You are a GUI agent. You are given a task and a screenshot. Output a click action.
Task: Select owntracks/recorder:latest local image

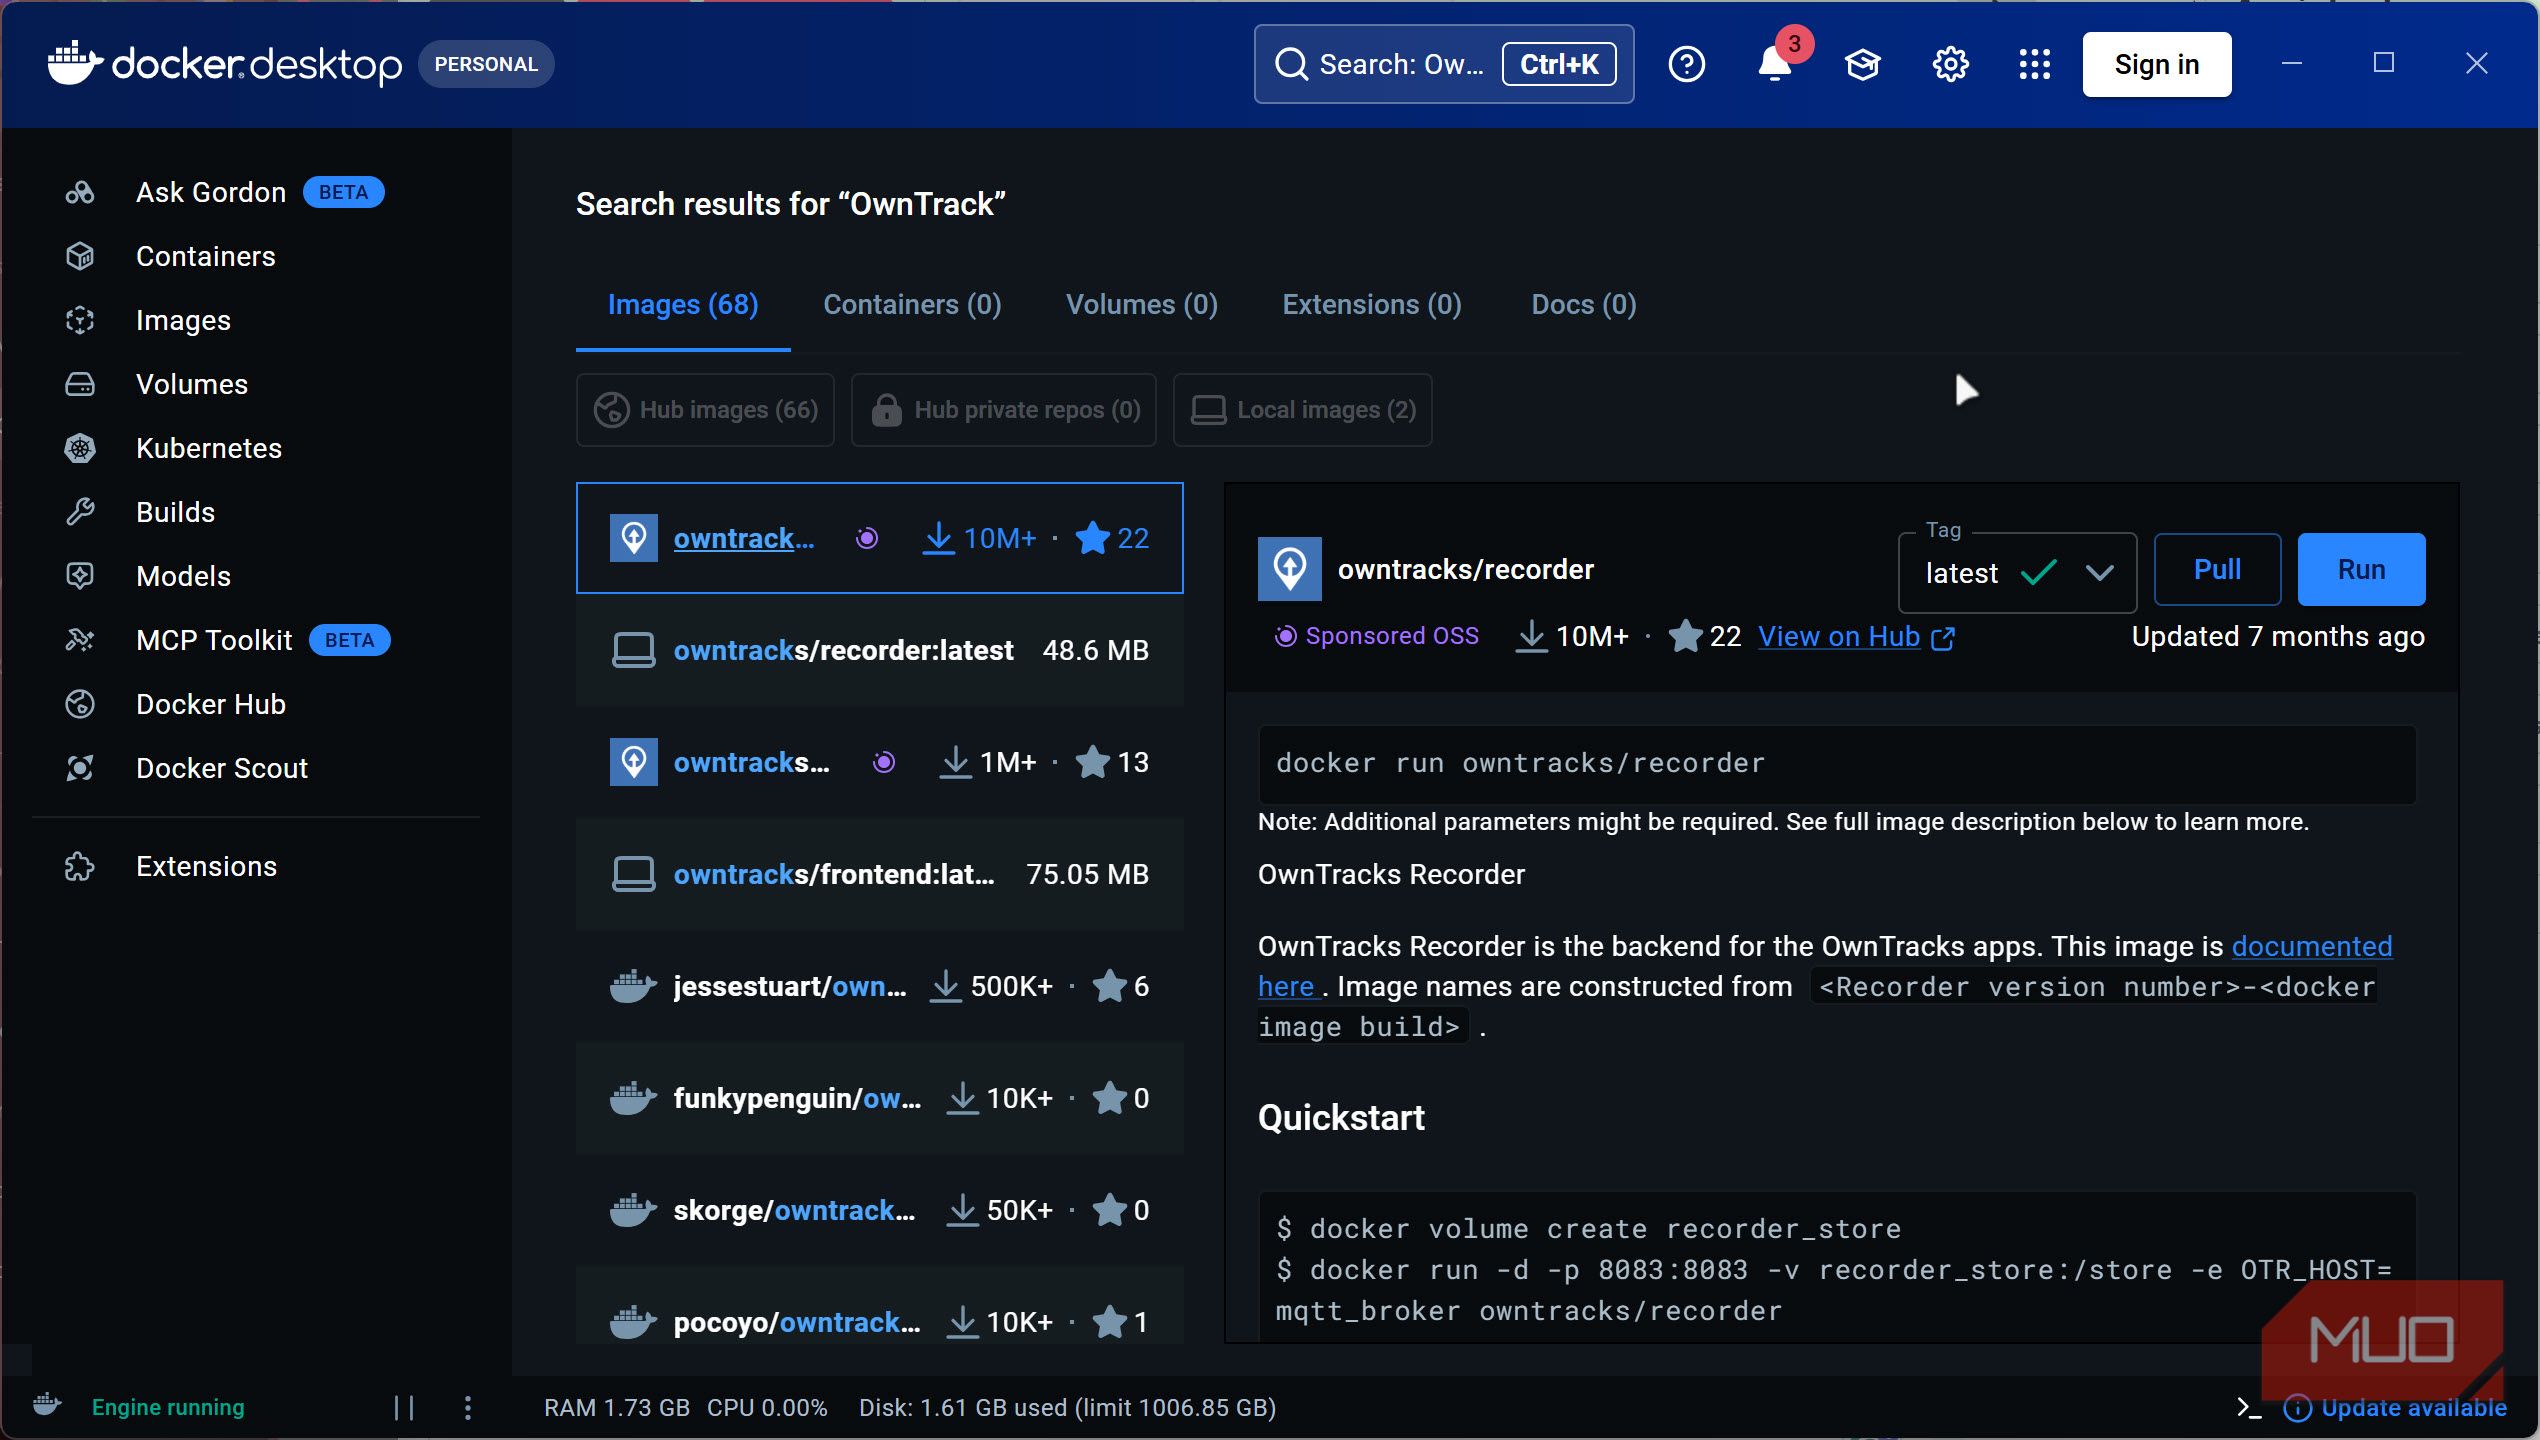click(x=880, y=650)
